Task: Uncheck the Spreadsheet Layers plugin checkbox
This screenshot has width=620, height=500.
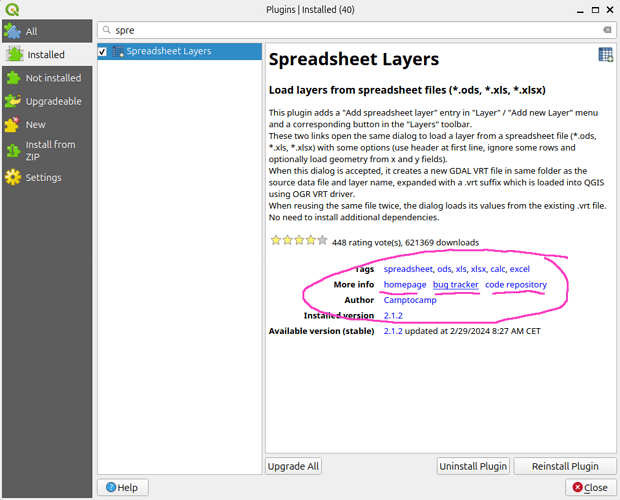Action: pyautogui.click(x=102, y=52)
